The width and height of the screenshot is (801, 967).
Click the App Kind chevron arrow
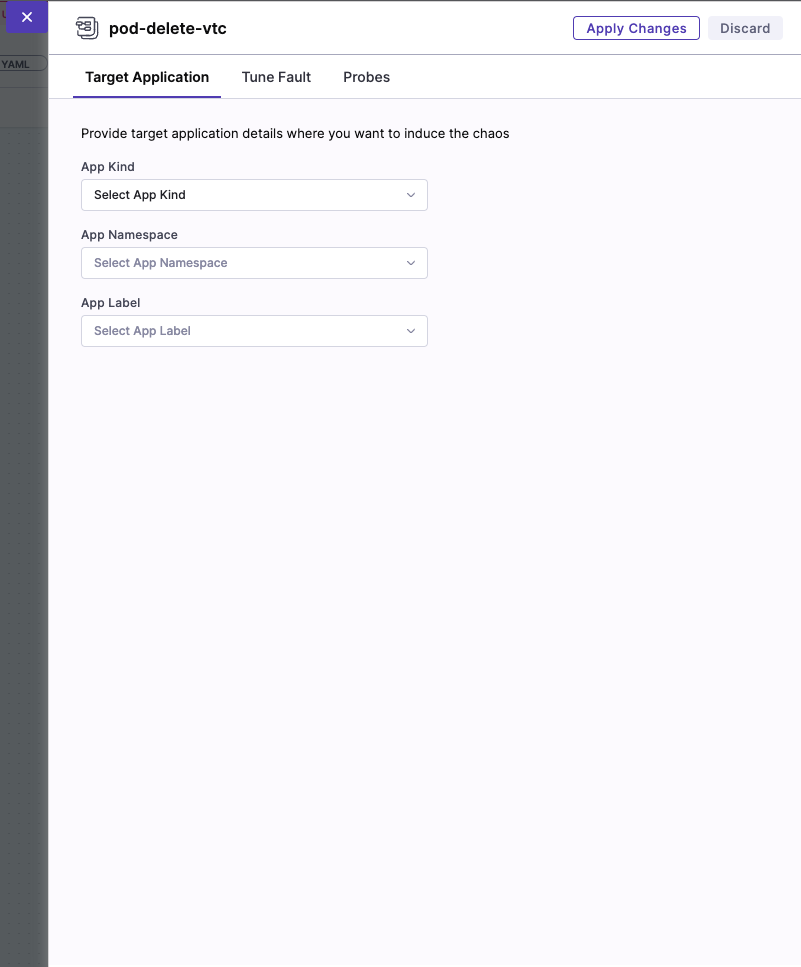point(410,195)
